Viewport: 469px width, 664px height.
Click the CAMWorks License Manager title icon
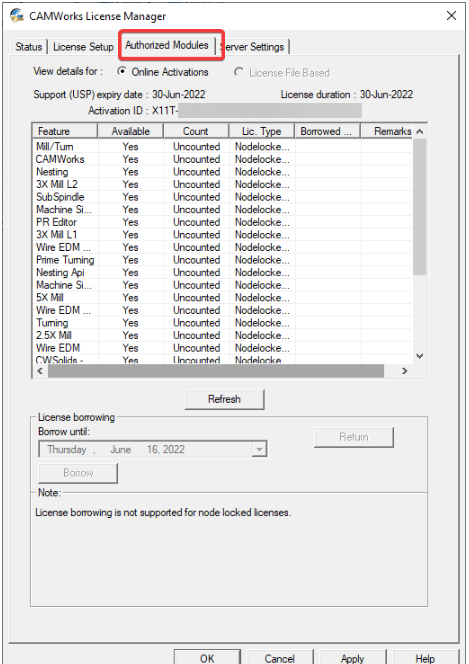17,16
